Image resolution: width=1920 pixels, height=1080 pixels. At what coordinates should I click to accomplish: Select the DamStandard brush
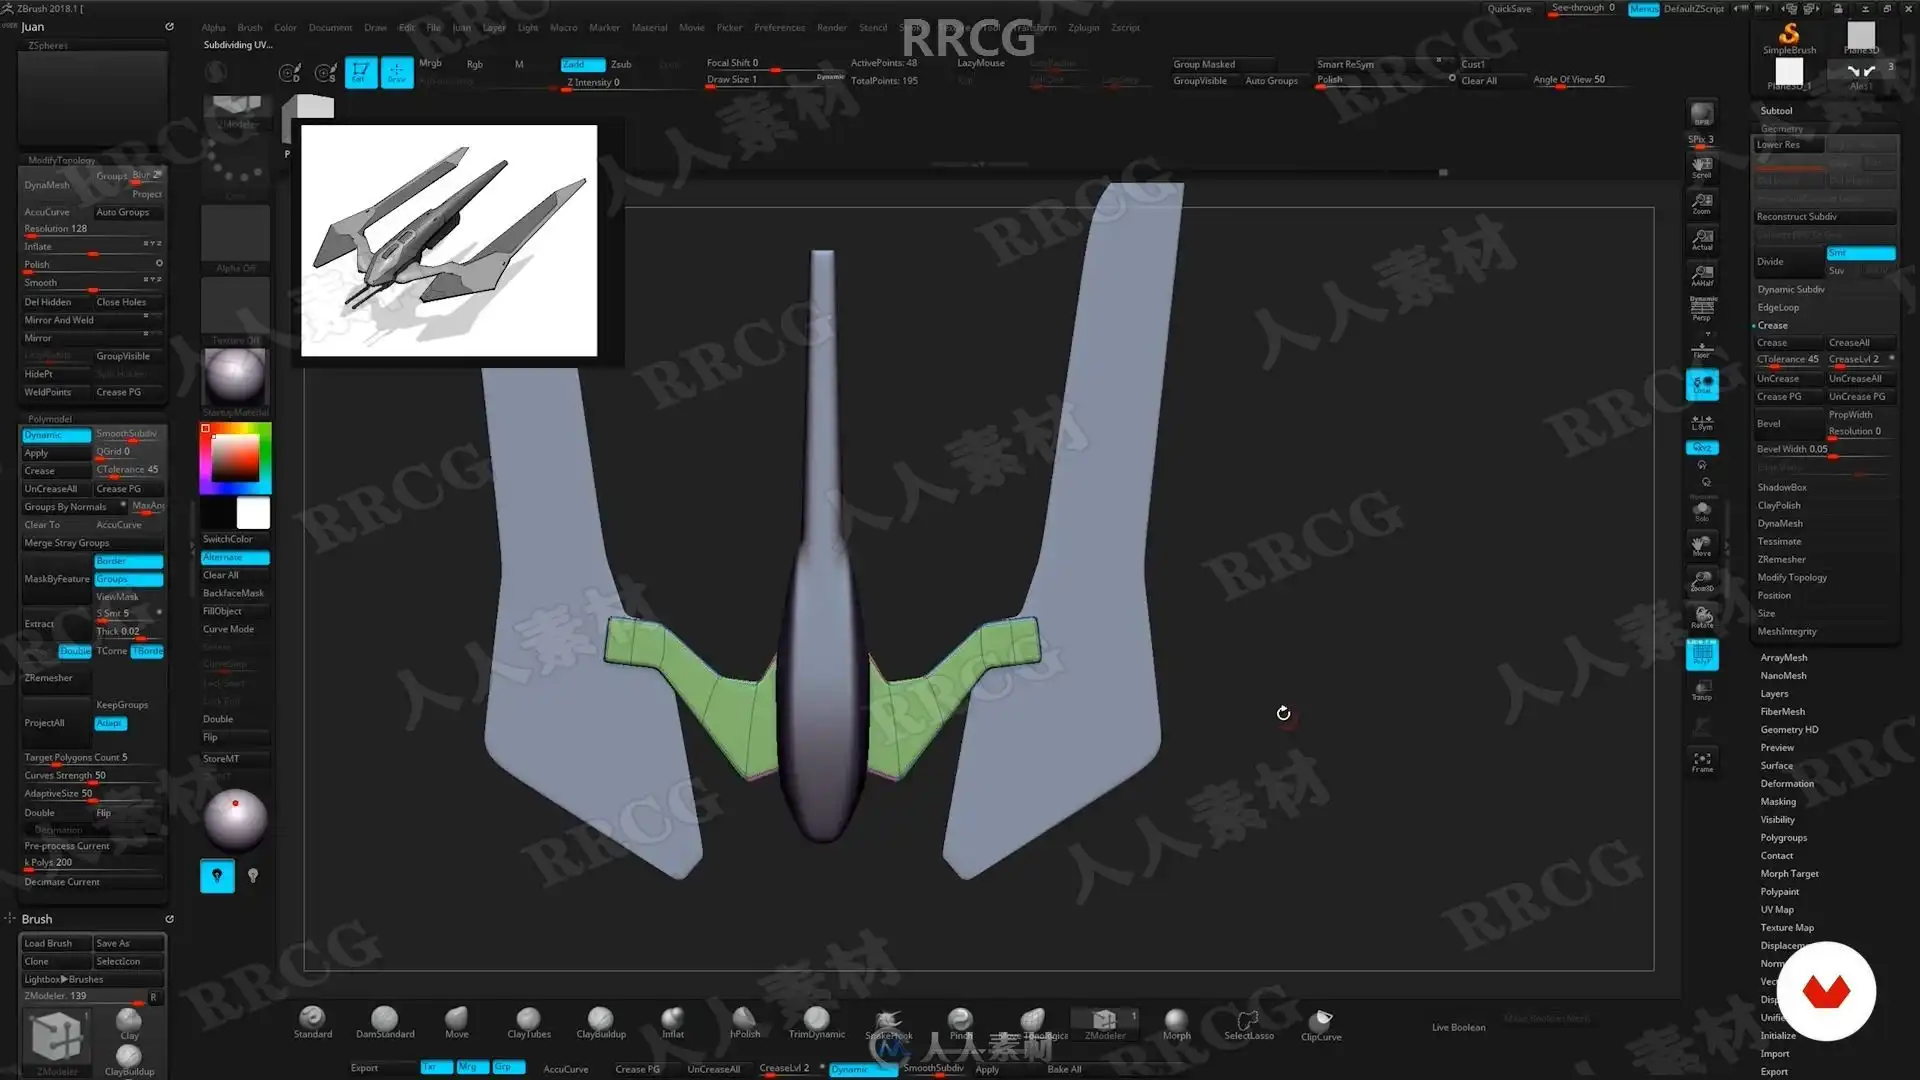pos(384,1021)
